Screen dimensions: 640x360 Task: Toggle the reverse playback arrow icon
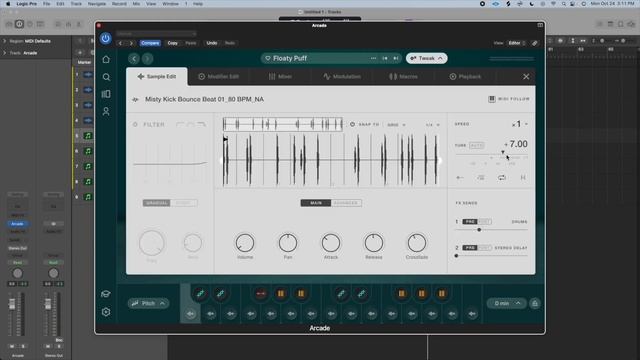click(460, 178)
